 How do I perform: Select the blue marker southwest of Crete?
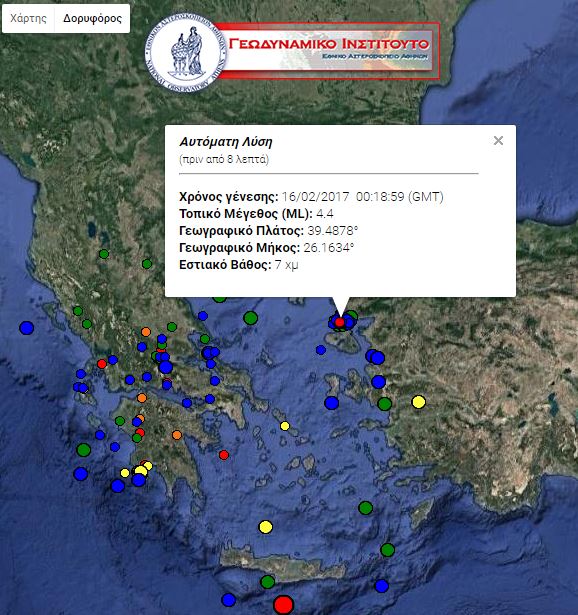coord(228,600)
